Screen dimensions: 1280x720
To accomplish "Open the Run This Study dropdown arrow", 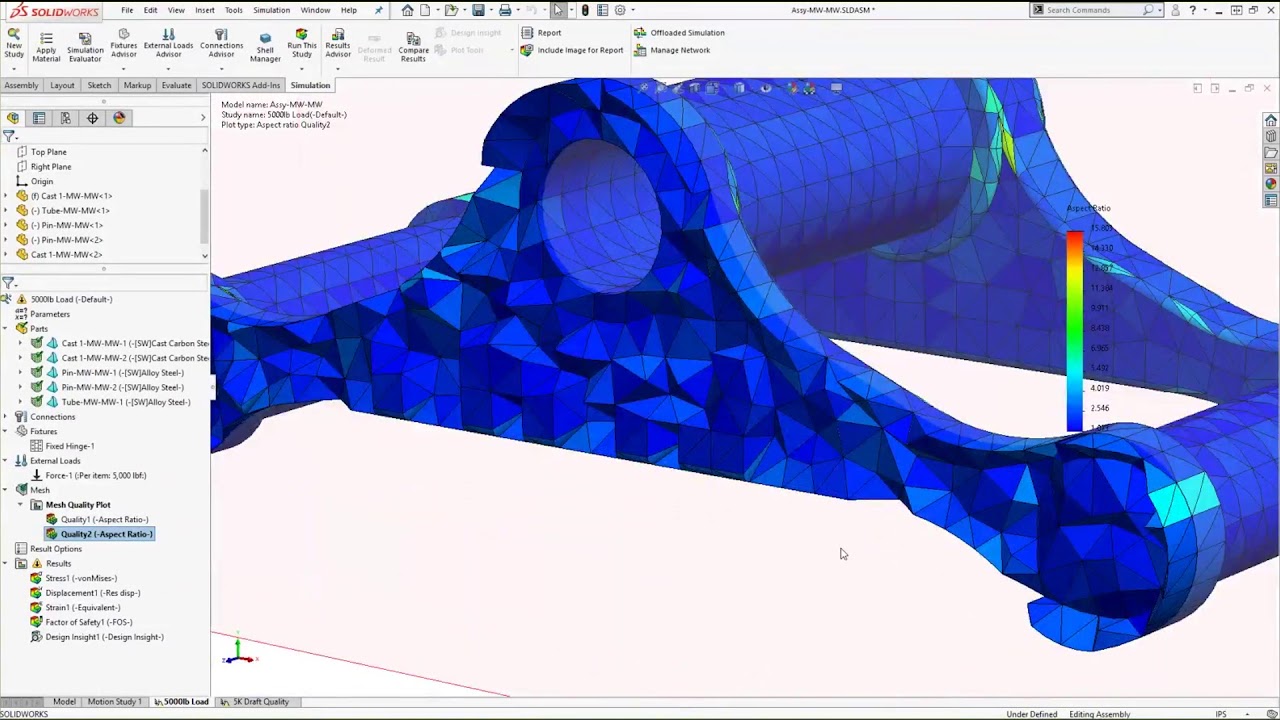I will (x=301, y=68).
